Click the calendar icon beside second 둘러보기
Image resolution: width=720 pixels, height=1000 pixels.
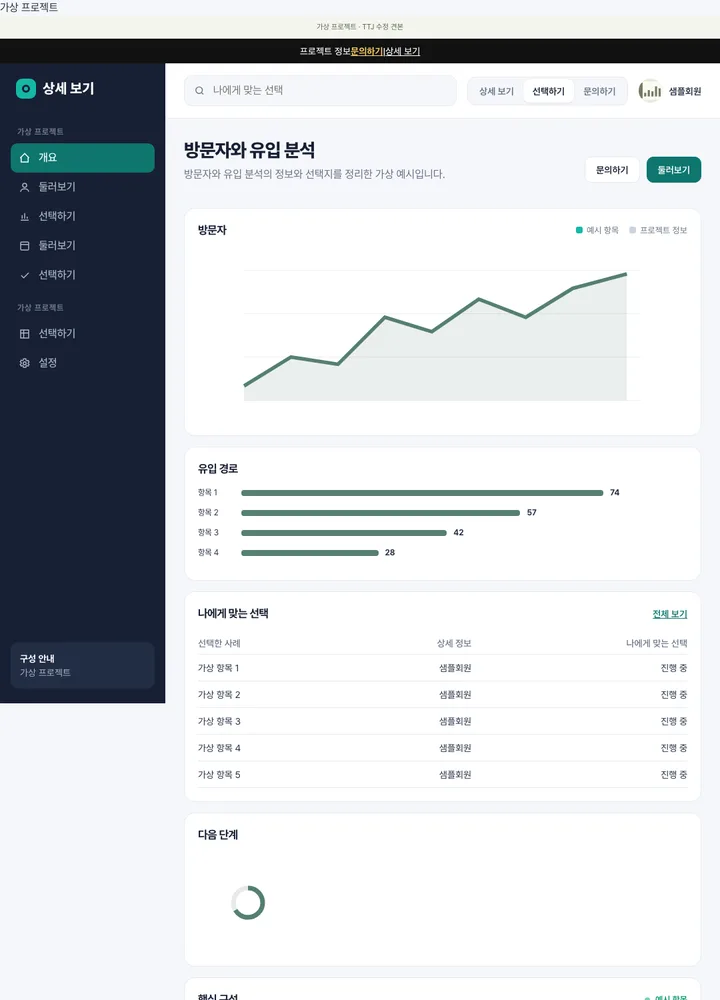pos(24,246)
